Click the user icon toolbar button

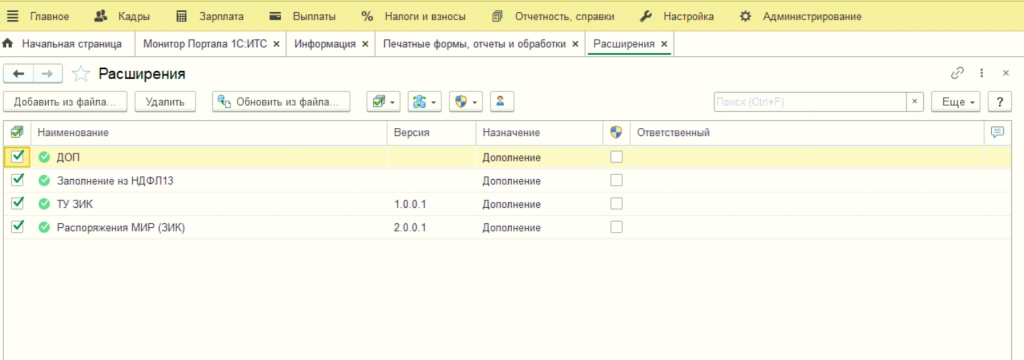click(501, 101)
